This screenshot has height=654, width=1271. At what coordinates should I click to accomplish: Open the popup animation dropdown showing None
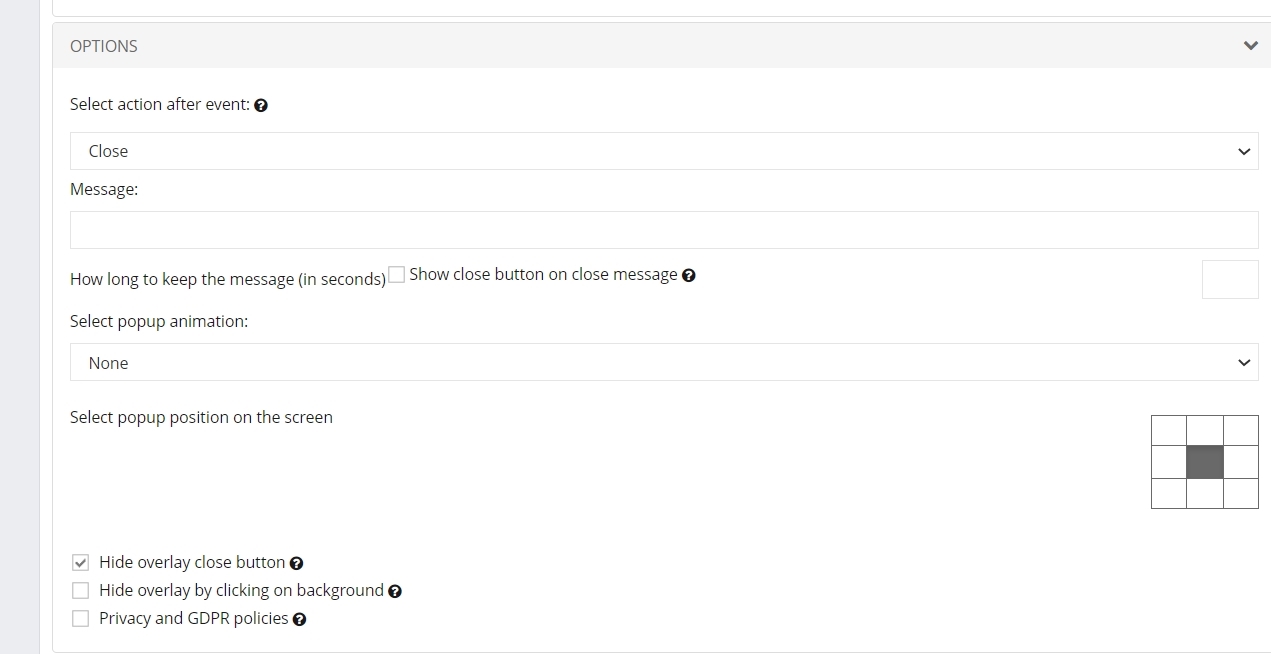tap(663, 363)
